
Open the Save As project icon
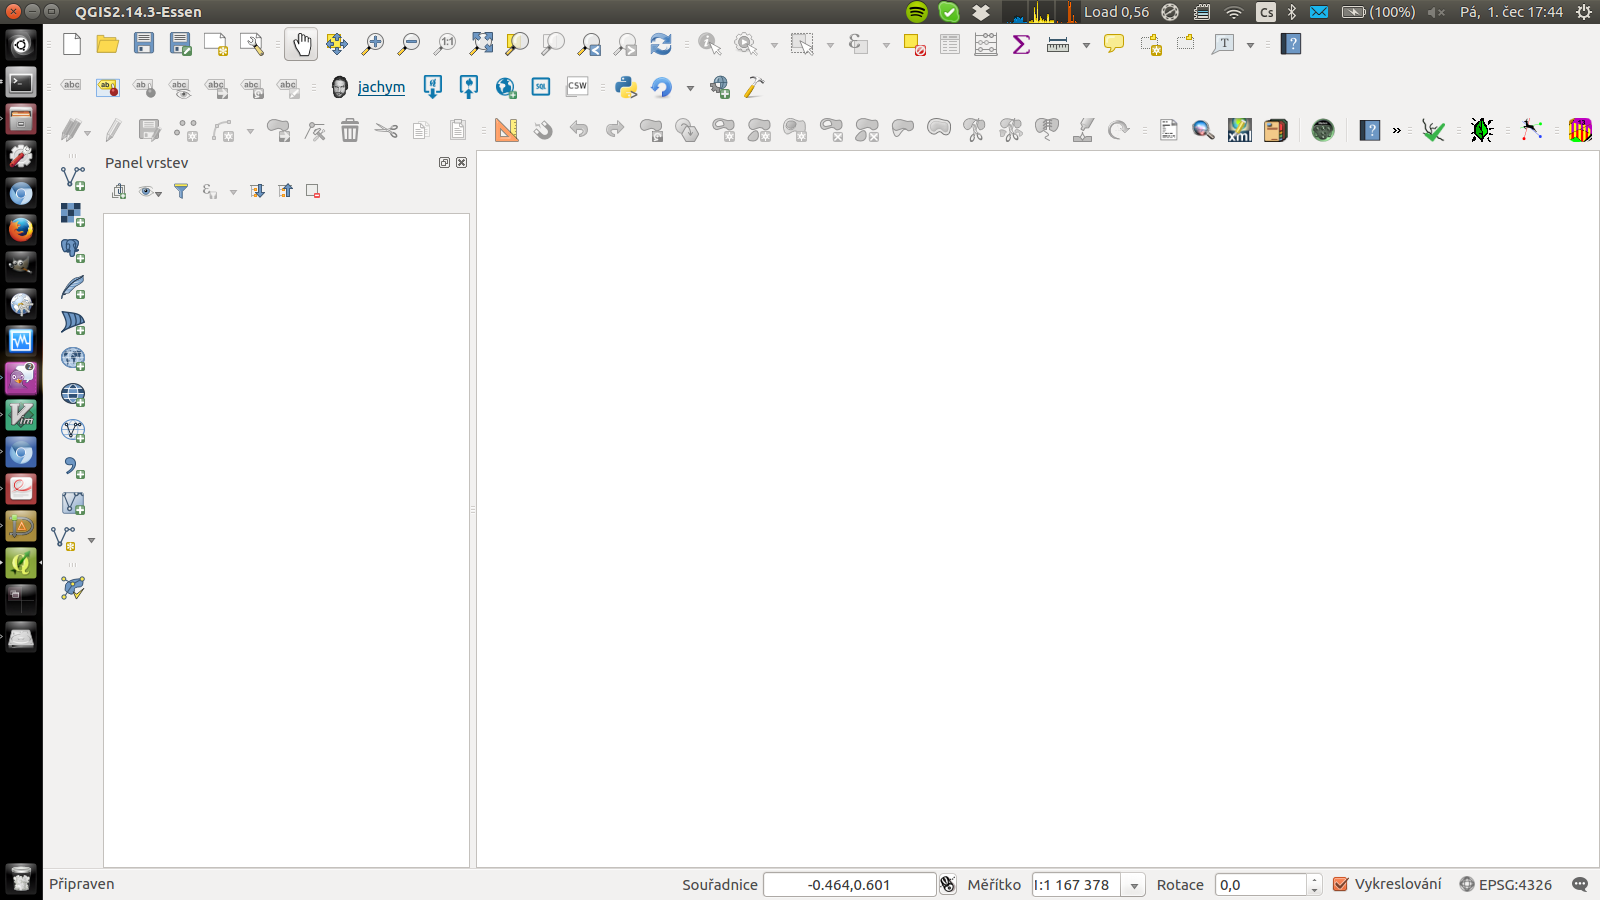[180, 44]
